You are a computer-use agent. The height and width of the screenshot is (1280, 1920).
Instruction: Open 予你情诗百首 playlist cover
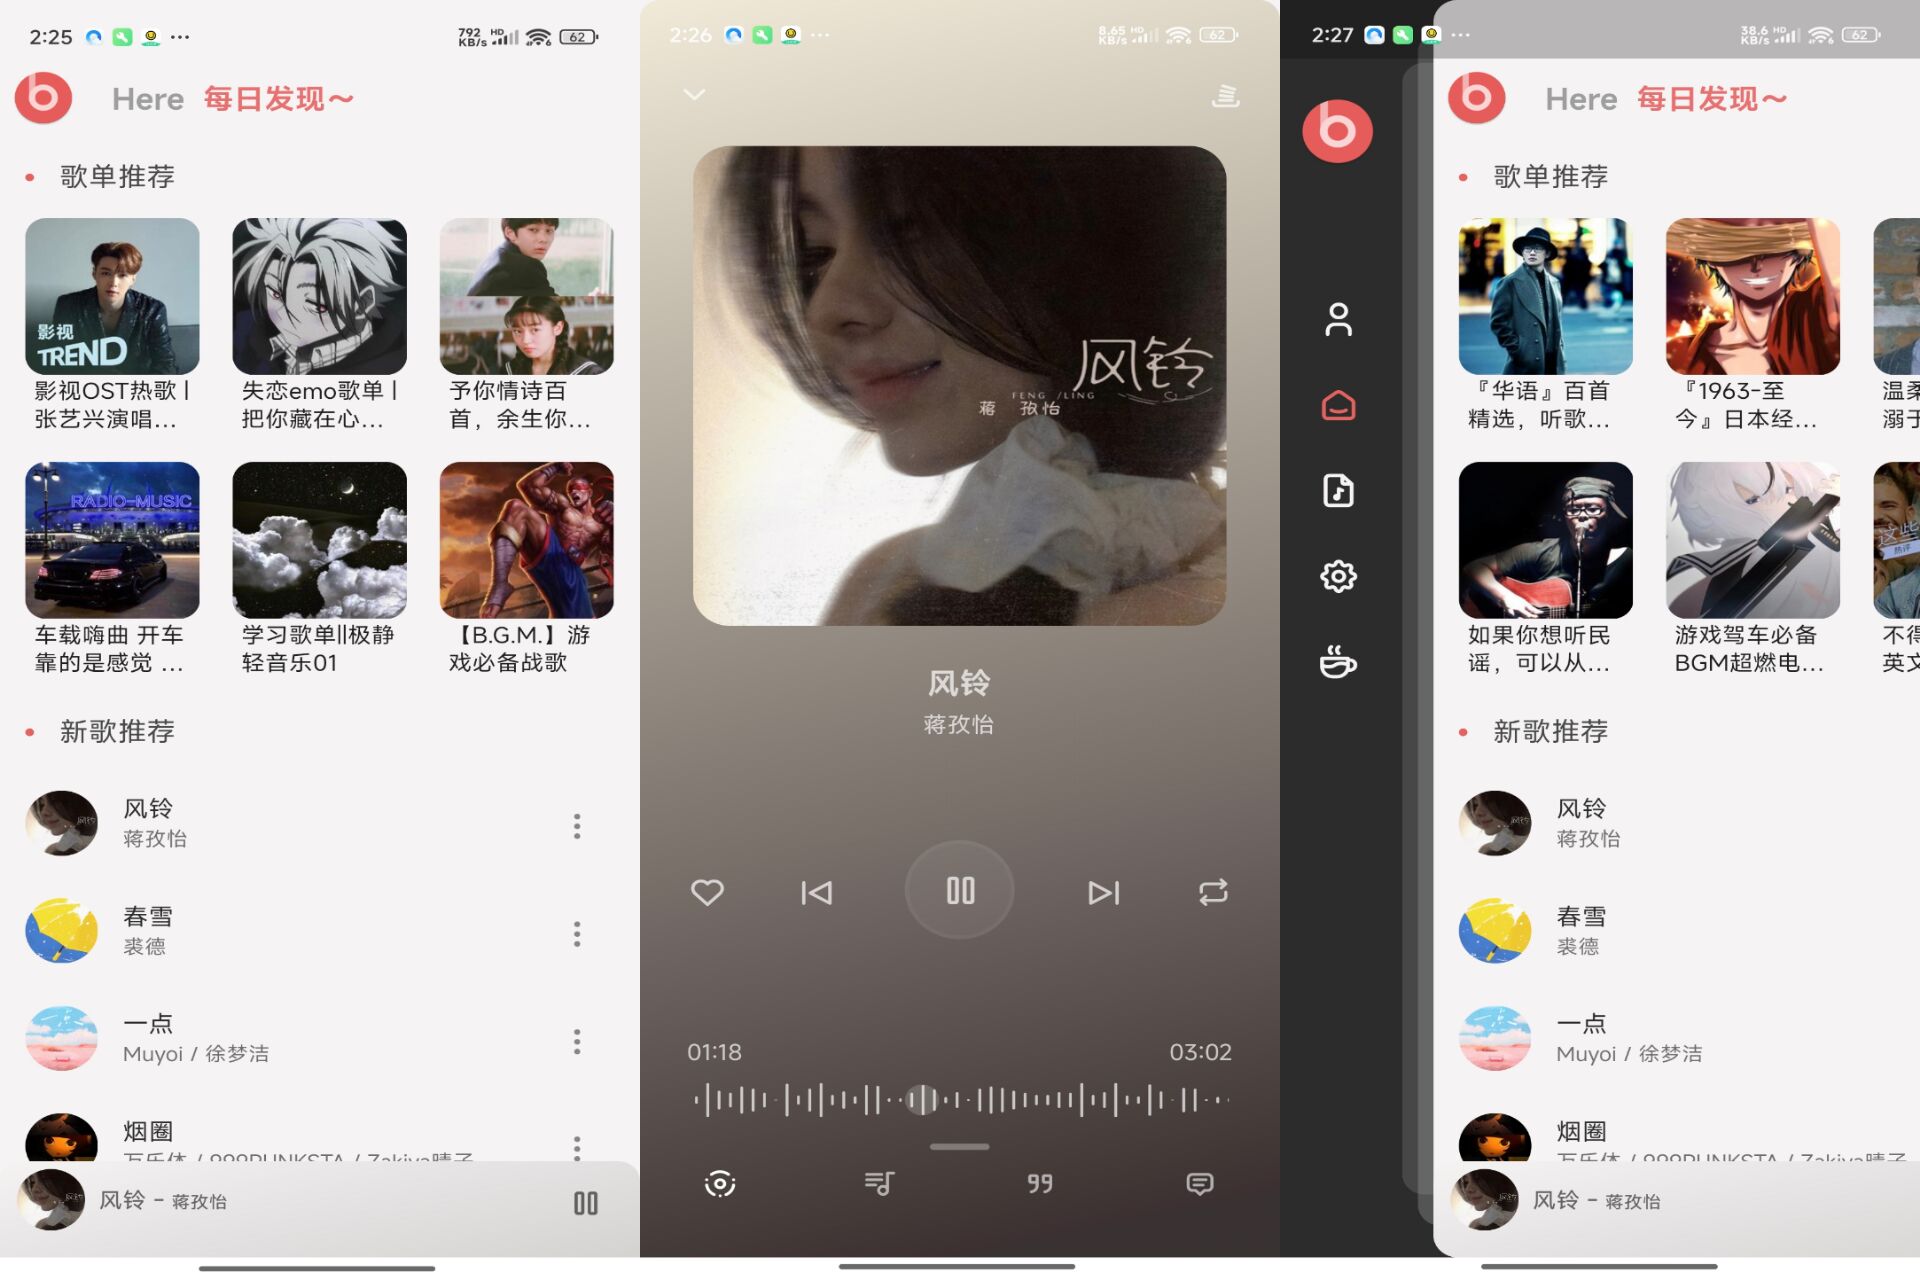pyautogui.click(x=527, y=297)
